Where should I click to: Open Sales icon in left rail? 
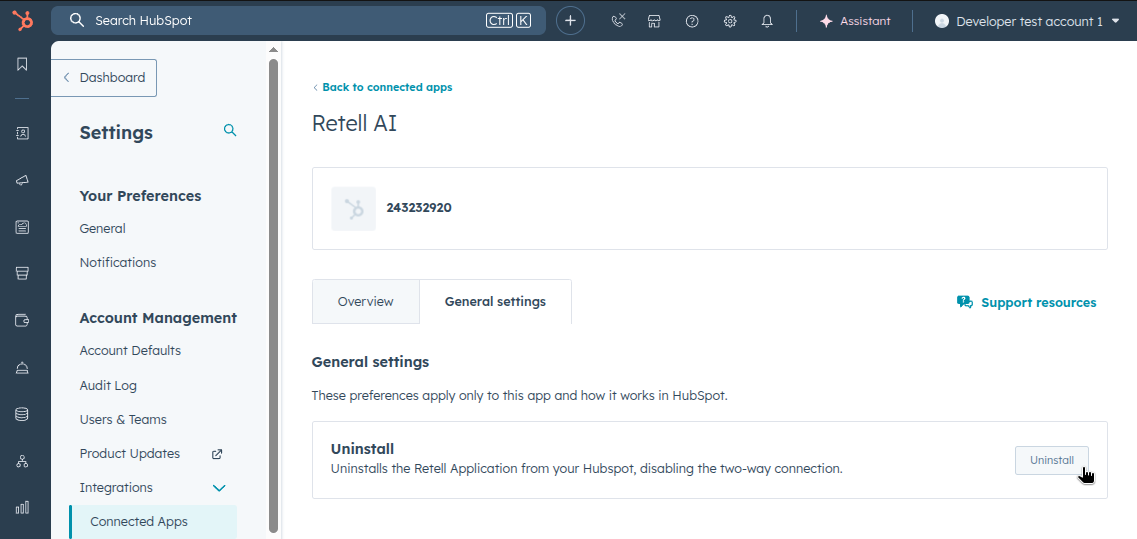pyautogui.click(x=22, y=273)
